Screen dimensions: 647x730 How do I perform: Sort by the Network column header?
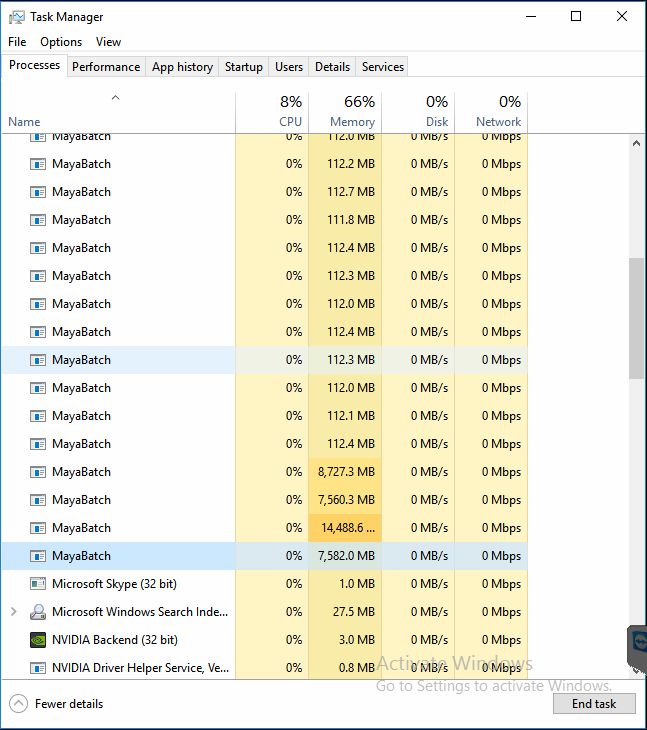[491, 112]
